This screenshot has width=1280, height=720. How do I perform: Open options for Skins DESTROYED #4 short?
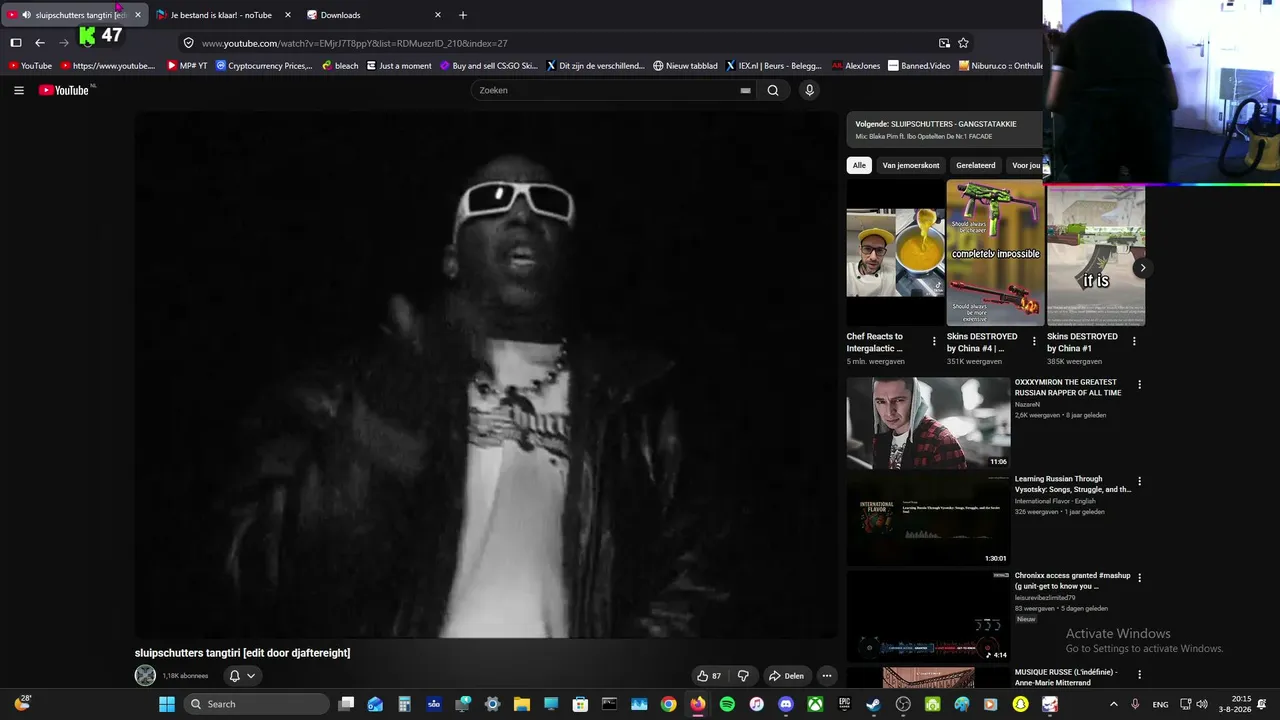(1034, 342)
